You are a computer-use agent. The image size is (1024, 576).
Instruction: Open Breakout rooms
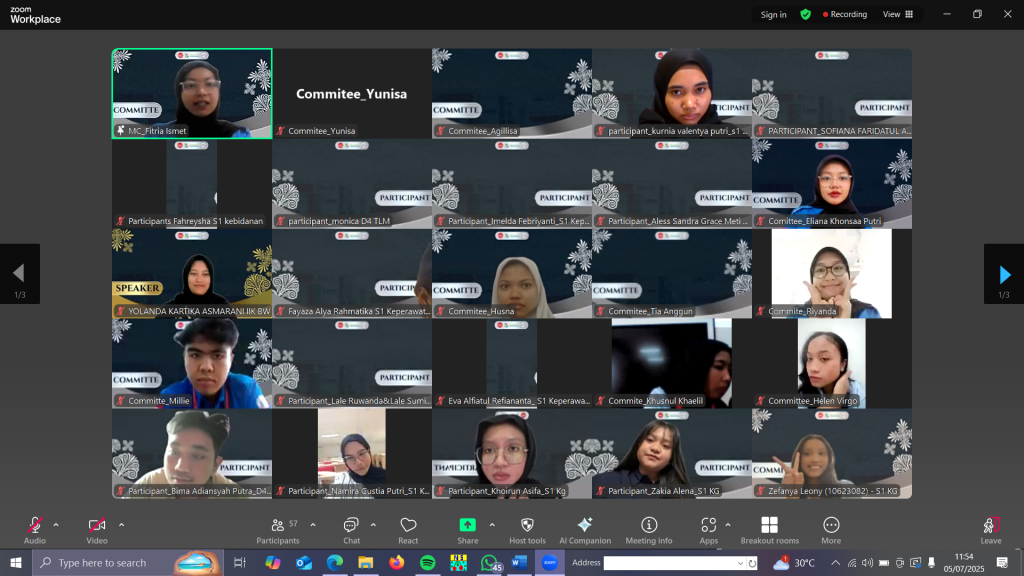[769, 529]
